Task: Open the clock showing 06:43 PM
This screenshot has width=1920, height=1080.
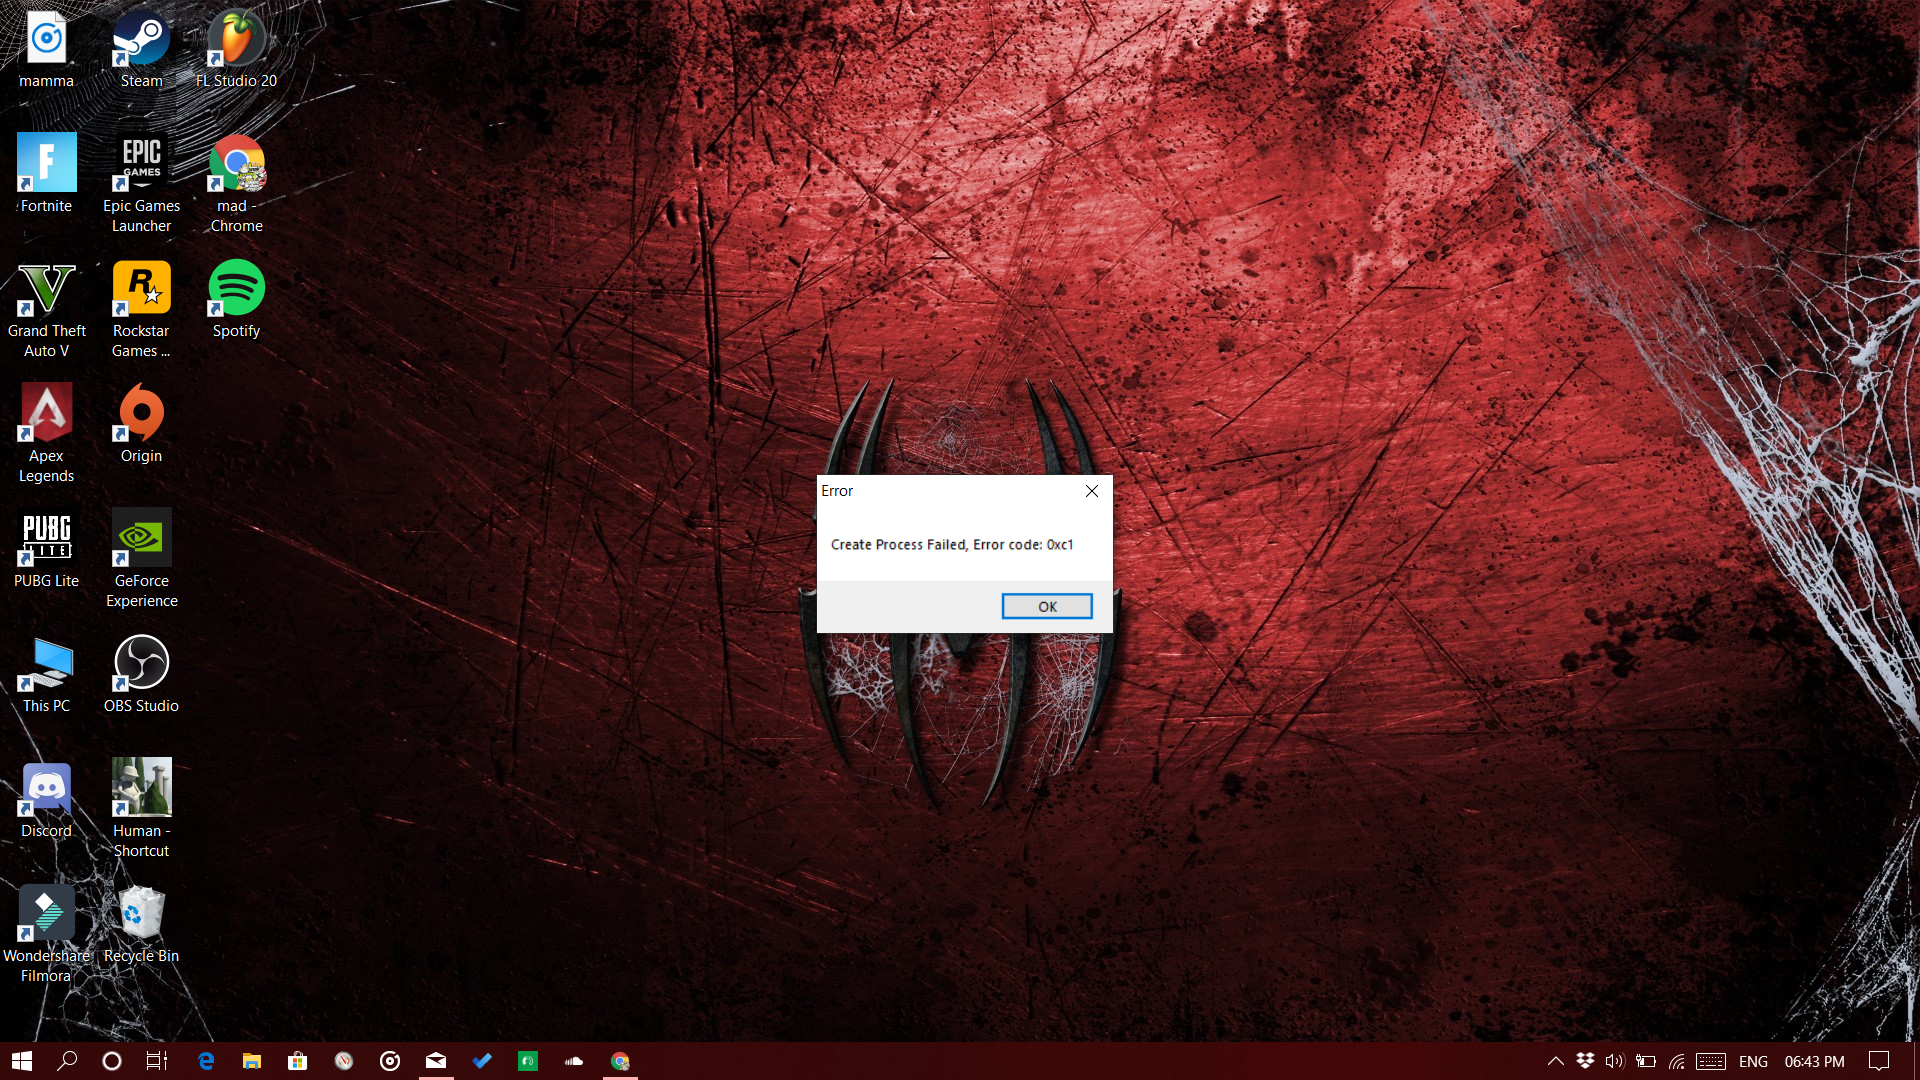Action: [x=1814, y=1061]
